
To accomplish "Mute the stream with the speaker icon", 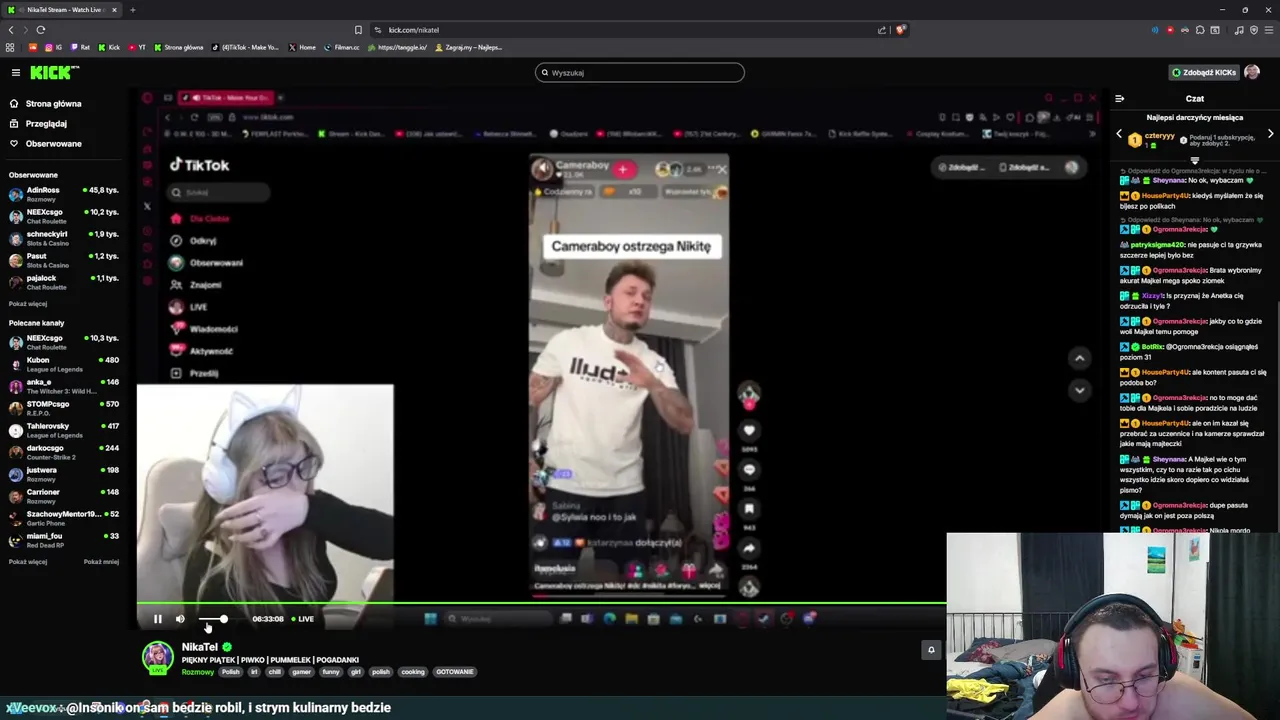I will pyautogui.click(x=180, y=619).
